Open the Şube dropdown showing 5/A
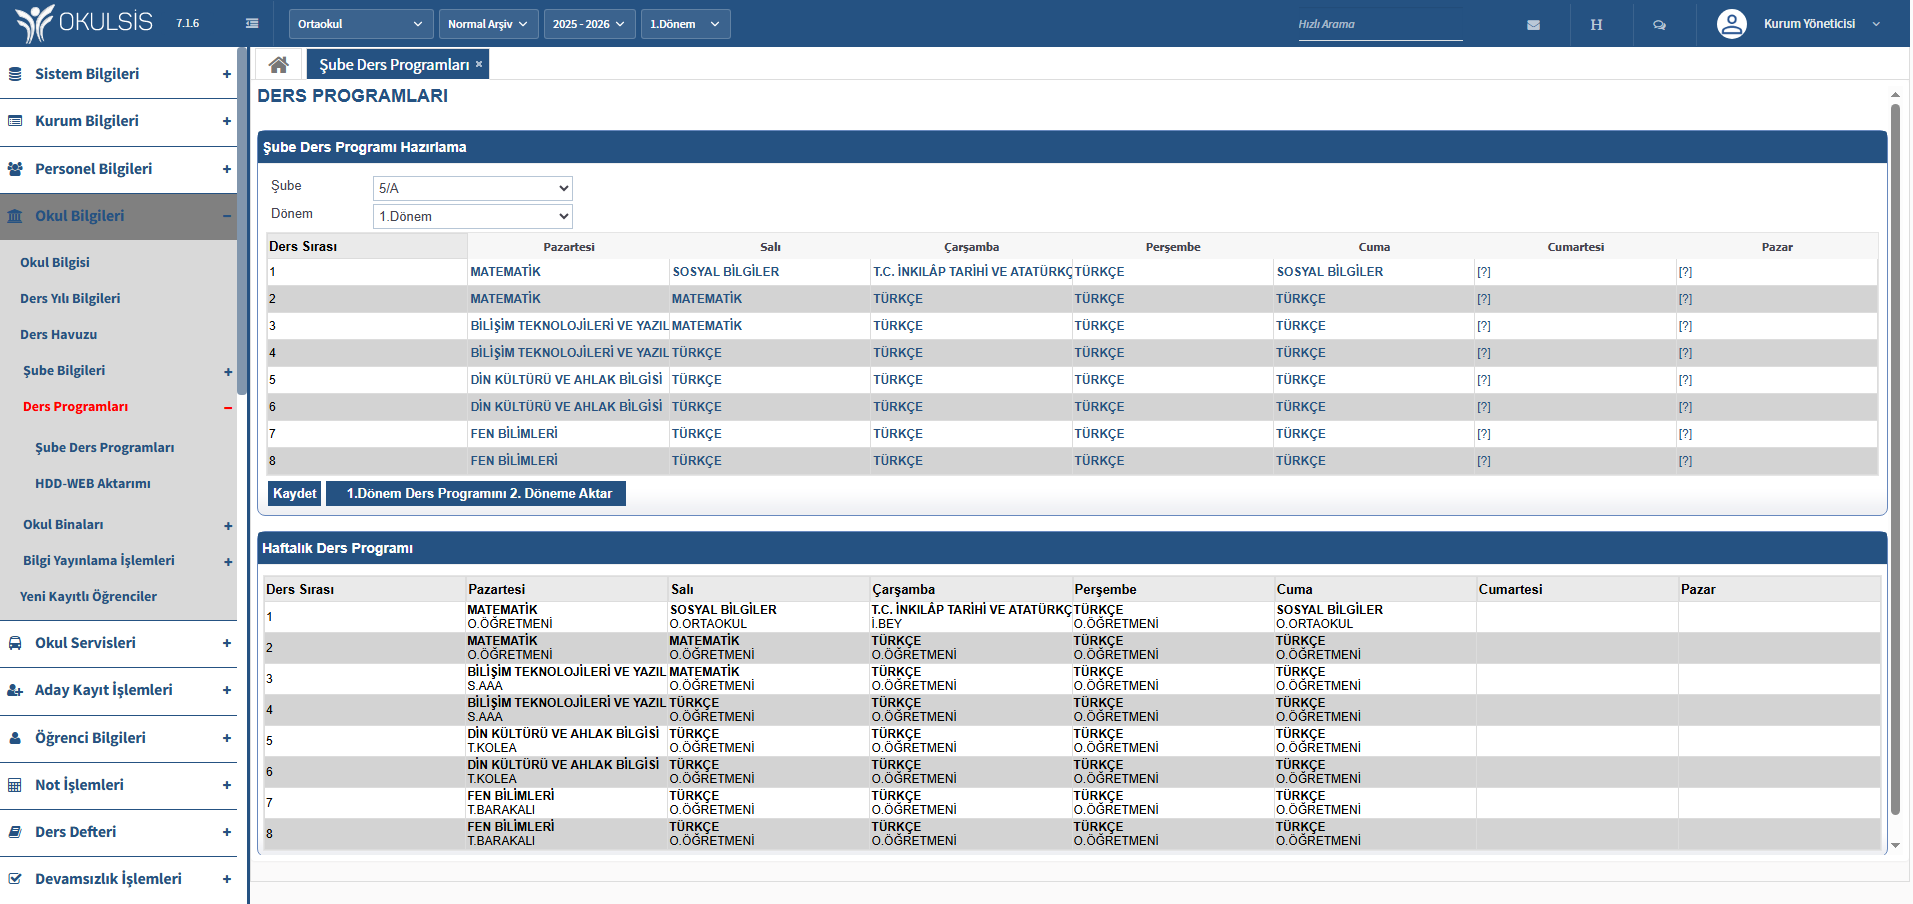 click(x=472, y=188)
